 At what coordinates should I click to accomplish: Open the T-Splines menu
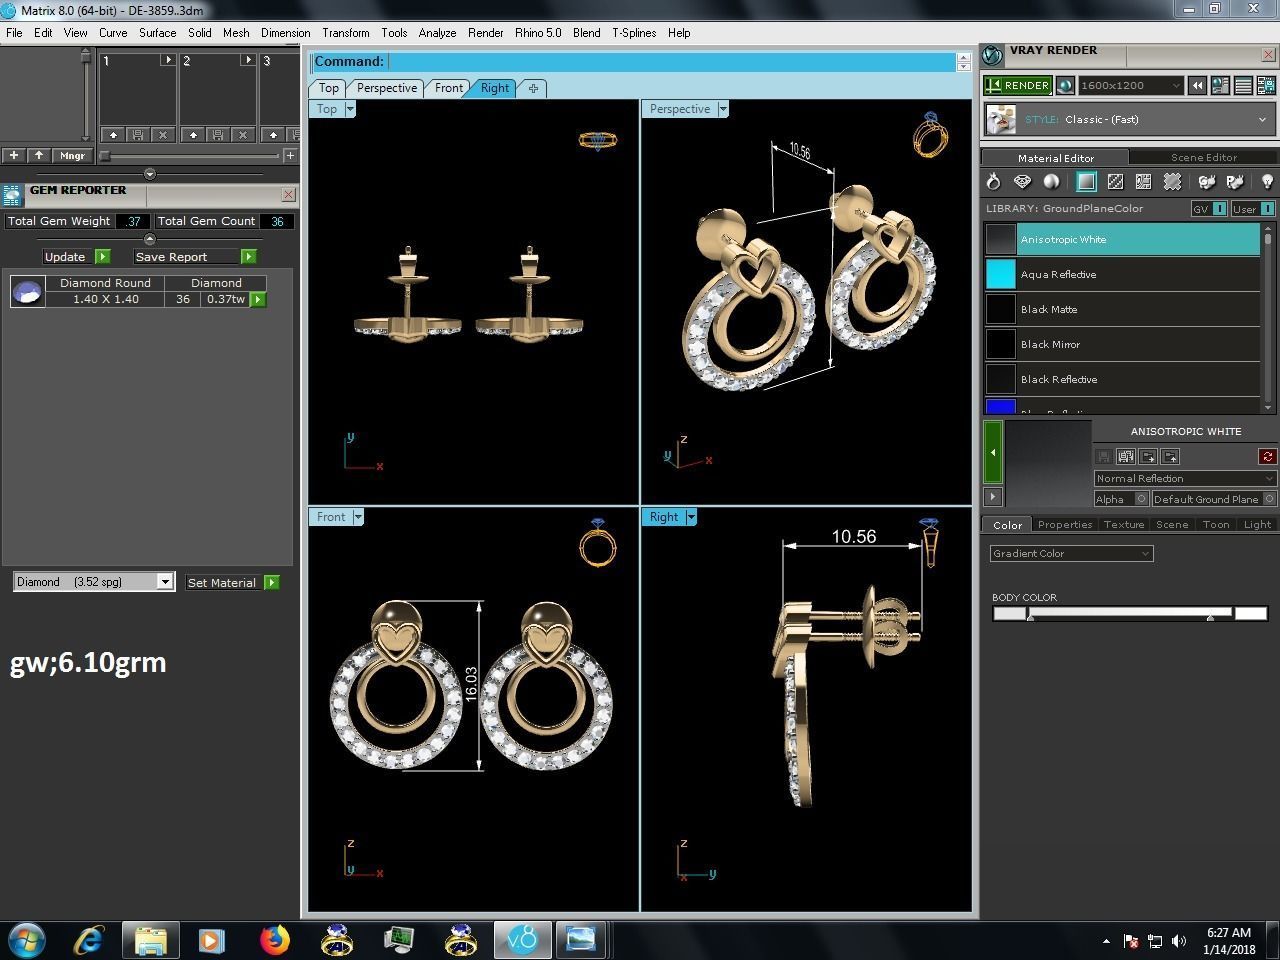[634, 33]
